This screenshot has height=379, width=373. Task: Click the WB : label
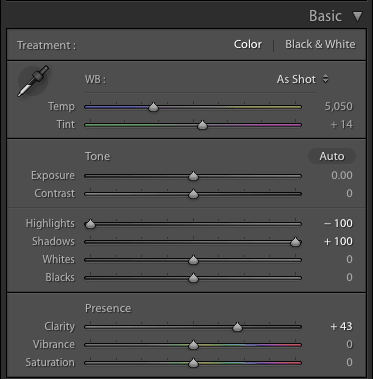[x=95, y=80]
